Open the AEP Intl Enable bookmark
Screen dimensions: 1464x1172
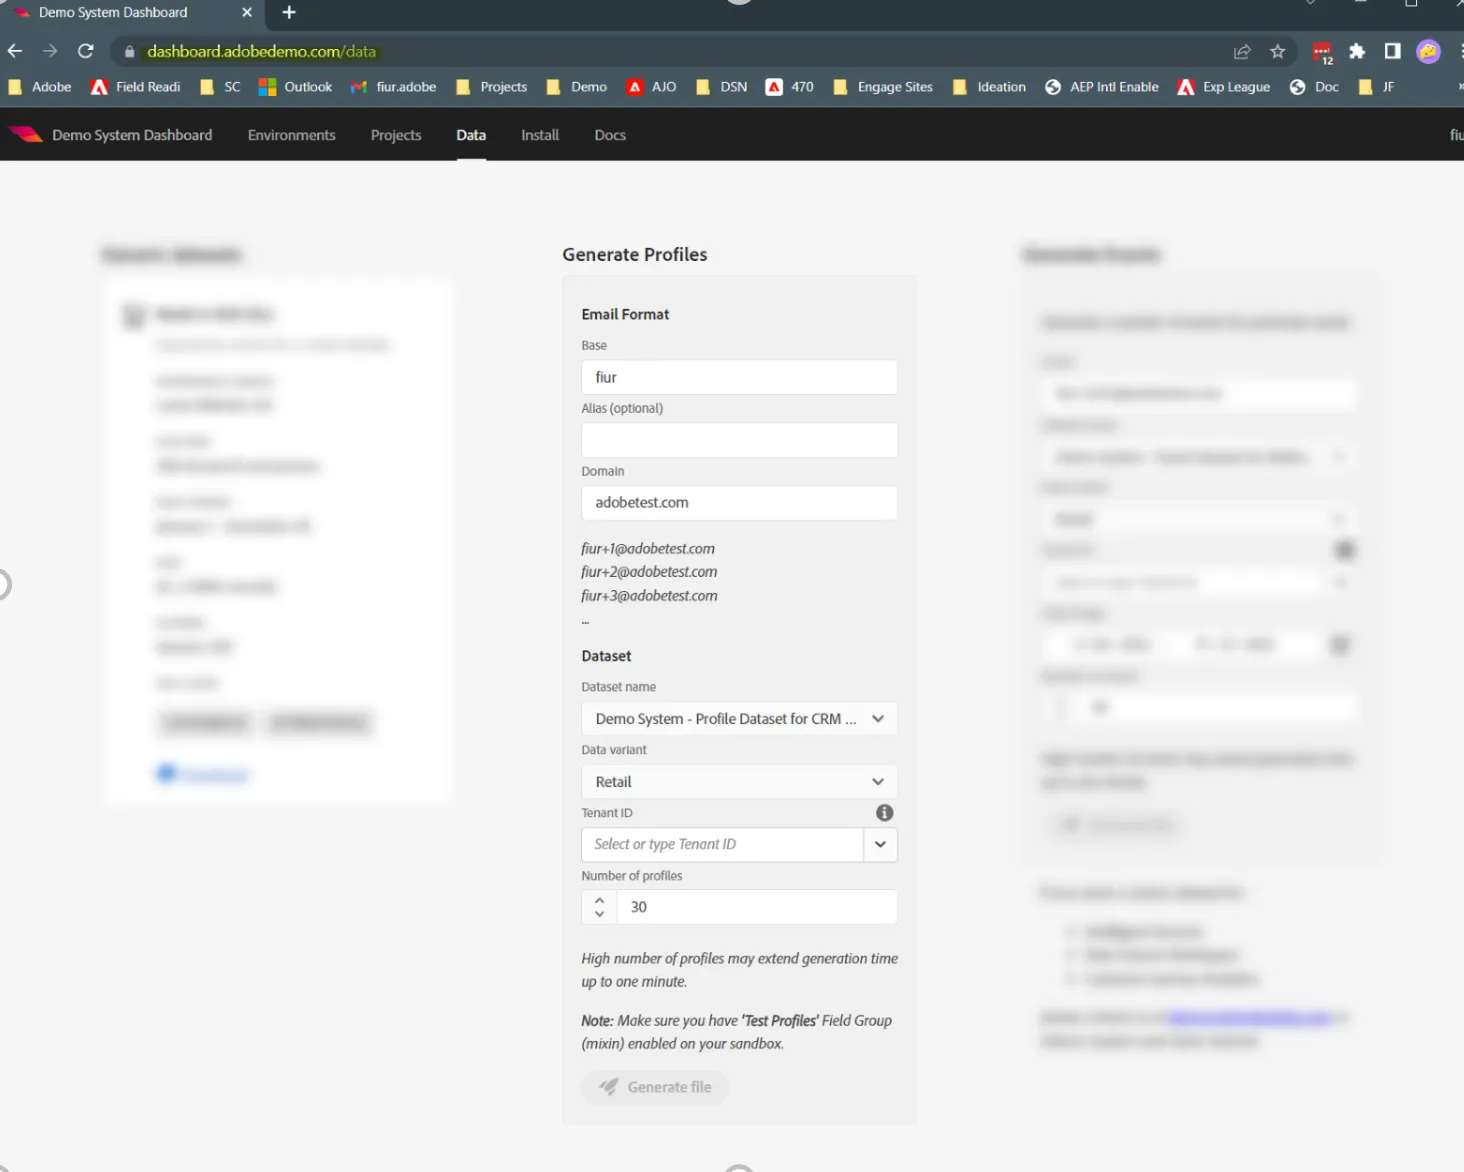coord(1101,87)
